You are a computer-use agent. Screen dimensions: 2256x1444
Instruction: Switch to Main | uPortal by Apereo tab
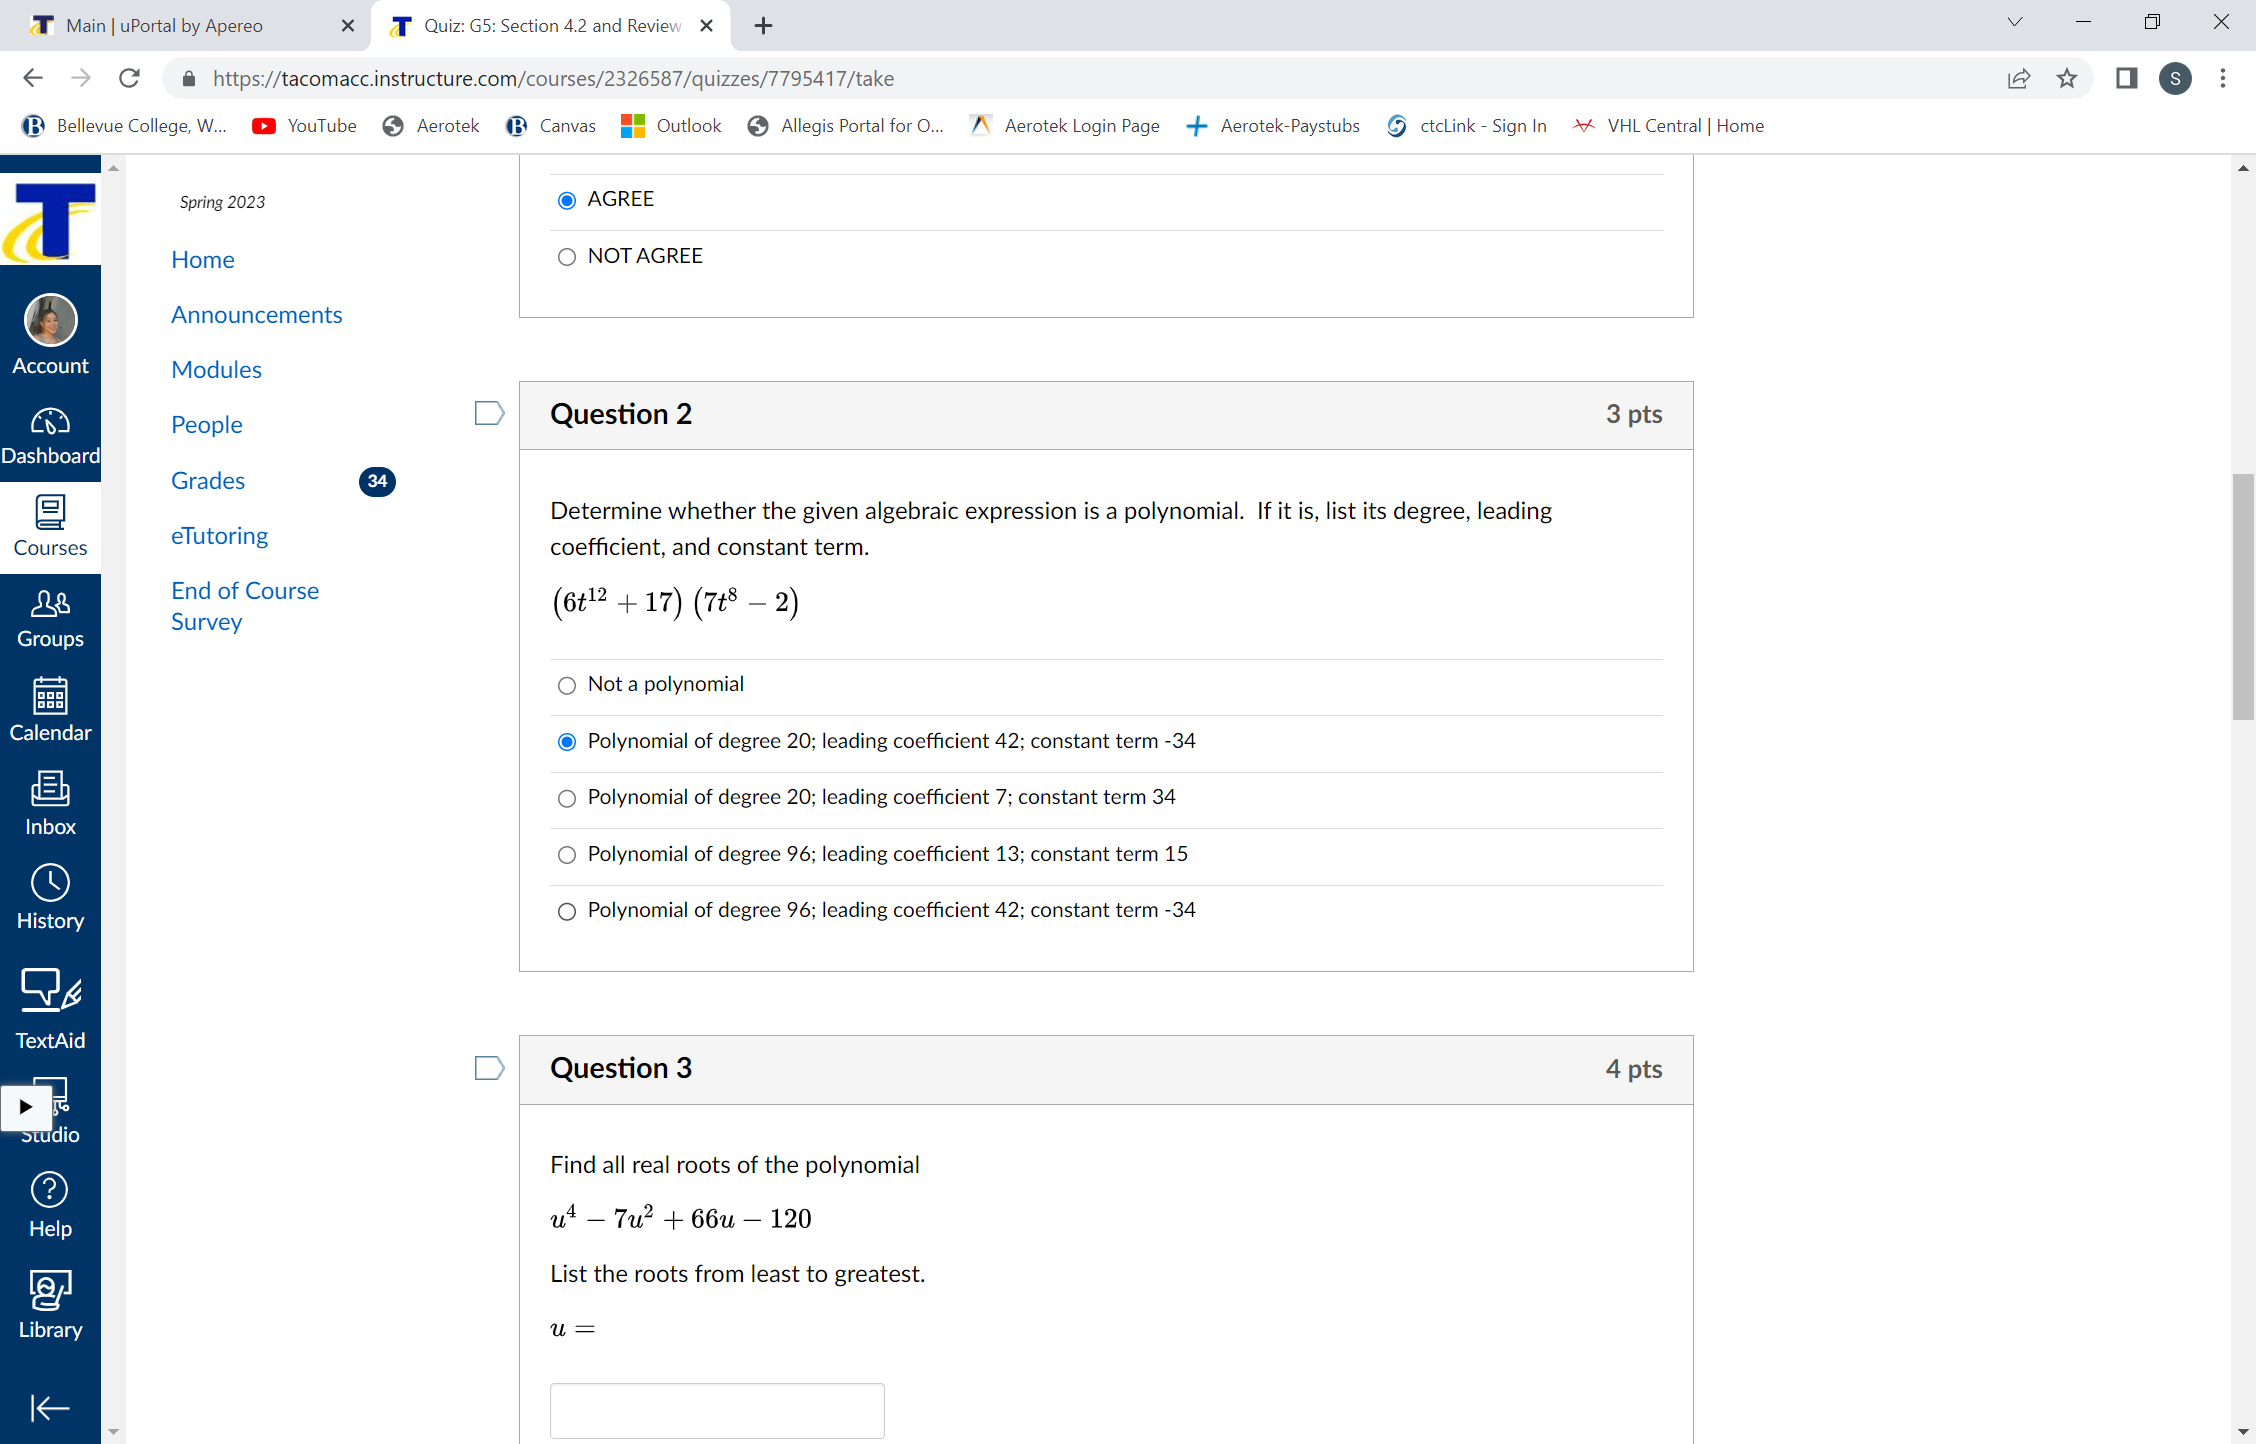[164, 26]
